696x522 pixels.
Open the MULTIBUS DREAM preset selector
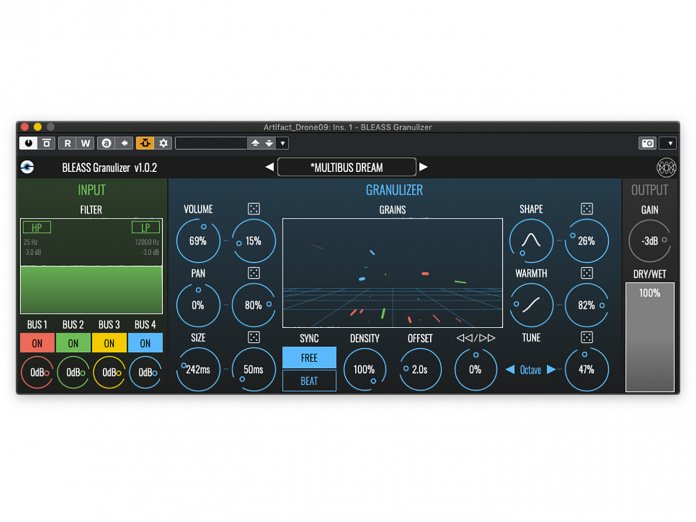[347, 167]
